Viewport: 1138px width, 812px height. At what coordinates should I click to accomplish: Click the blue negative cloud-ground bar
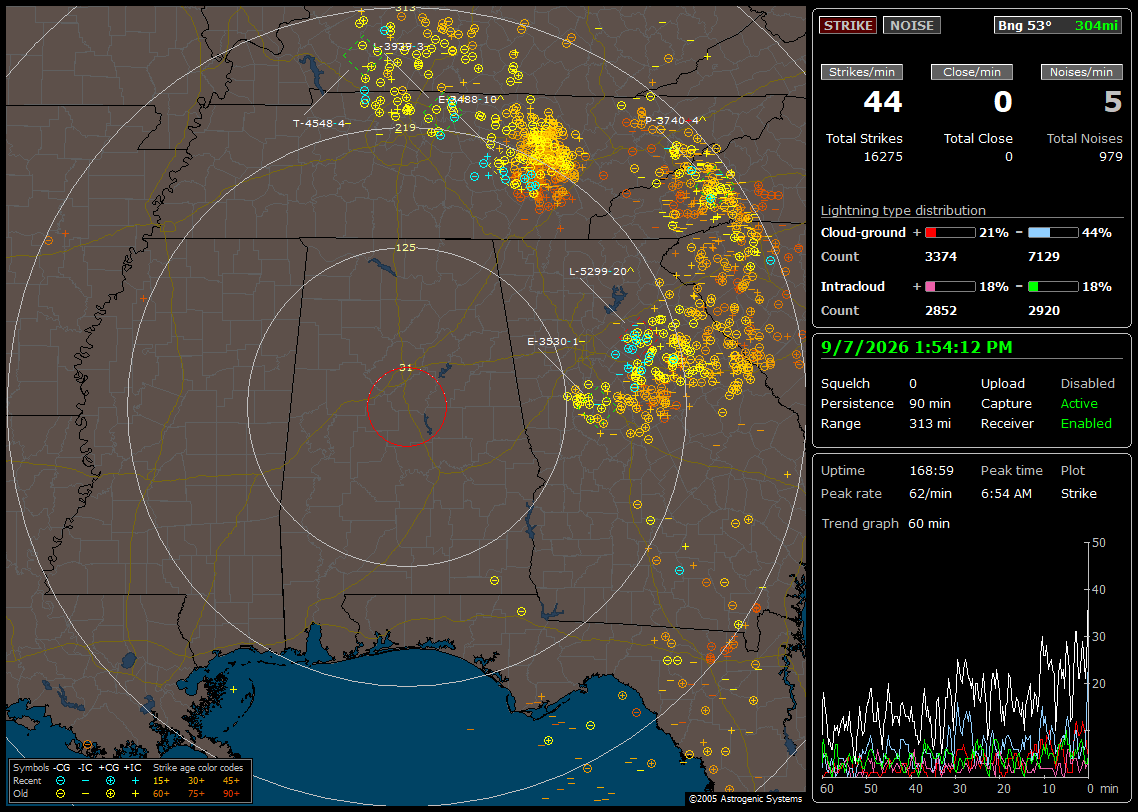pyautogui.click(x=1053, y=233)
